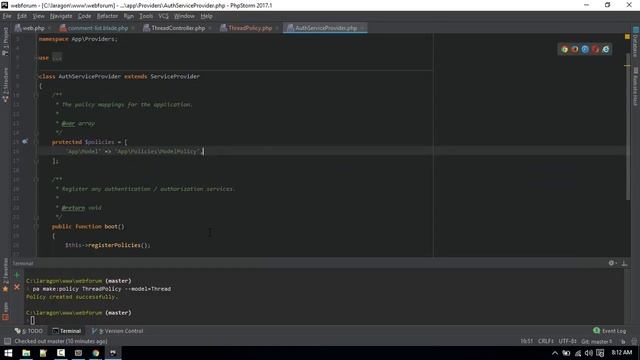The image size is (640, 360).
Task: Open the Structure side panel
Action: pos(5,85)
